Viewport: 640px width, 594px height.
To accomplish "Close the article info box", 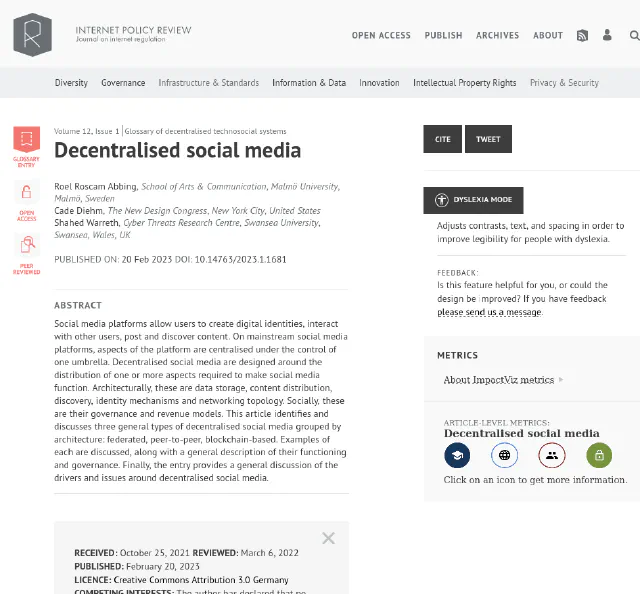I will point(328,538).
